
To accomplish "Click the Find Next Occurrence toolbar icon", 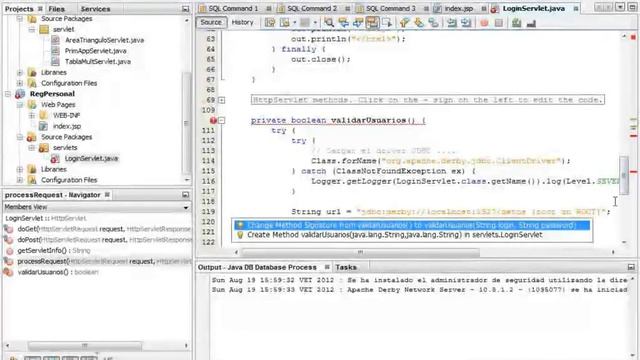I will coord(358,23).
